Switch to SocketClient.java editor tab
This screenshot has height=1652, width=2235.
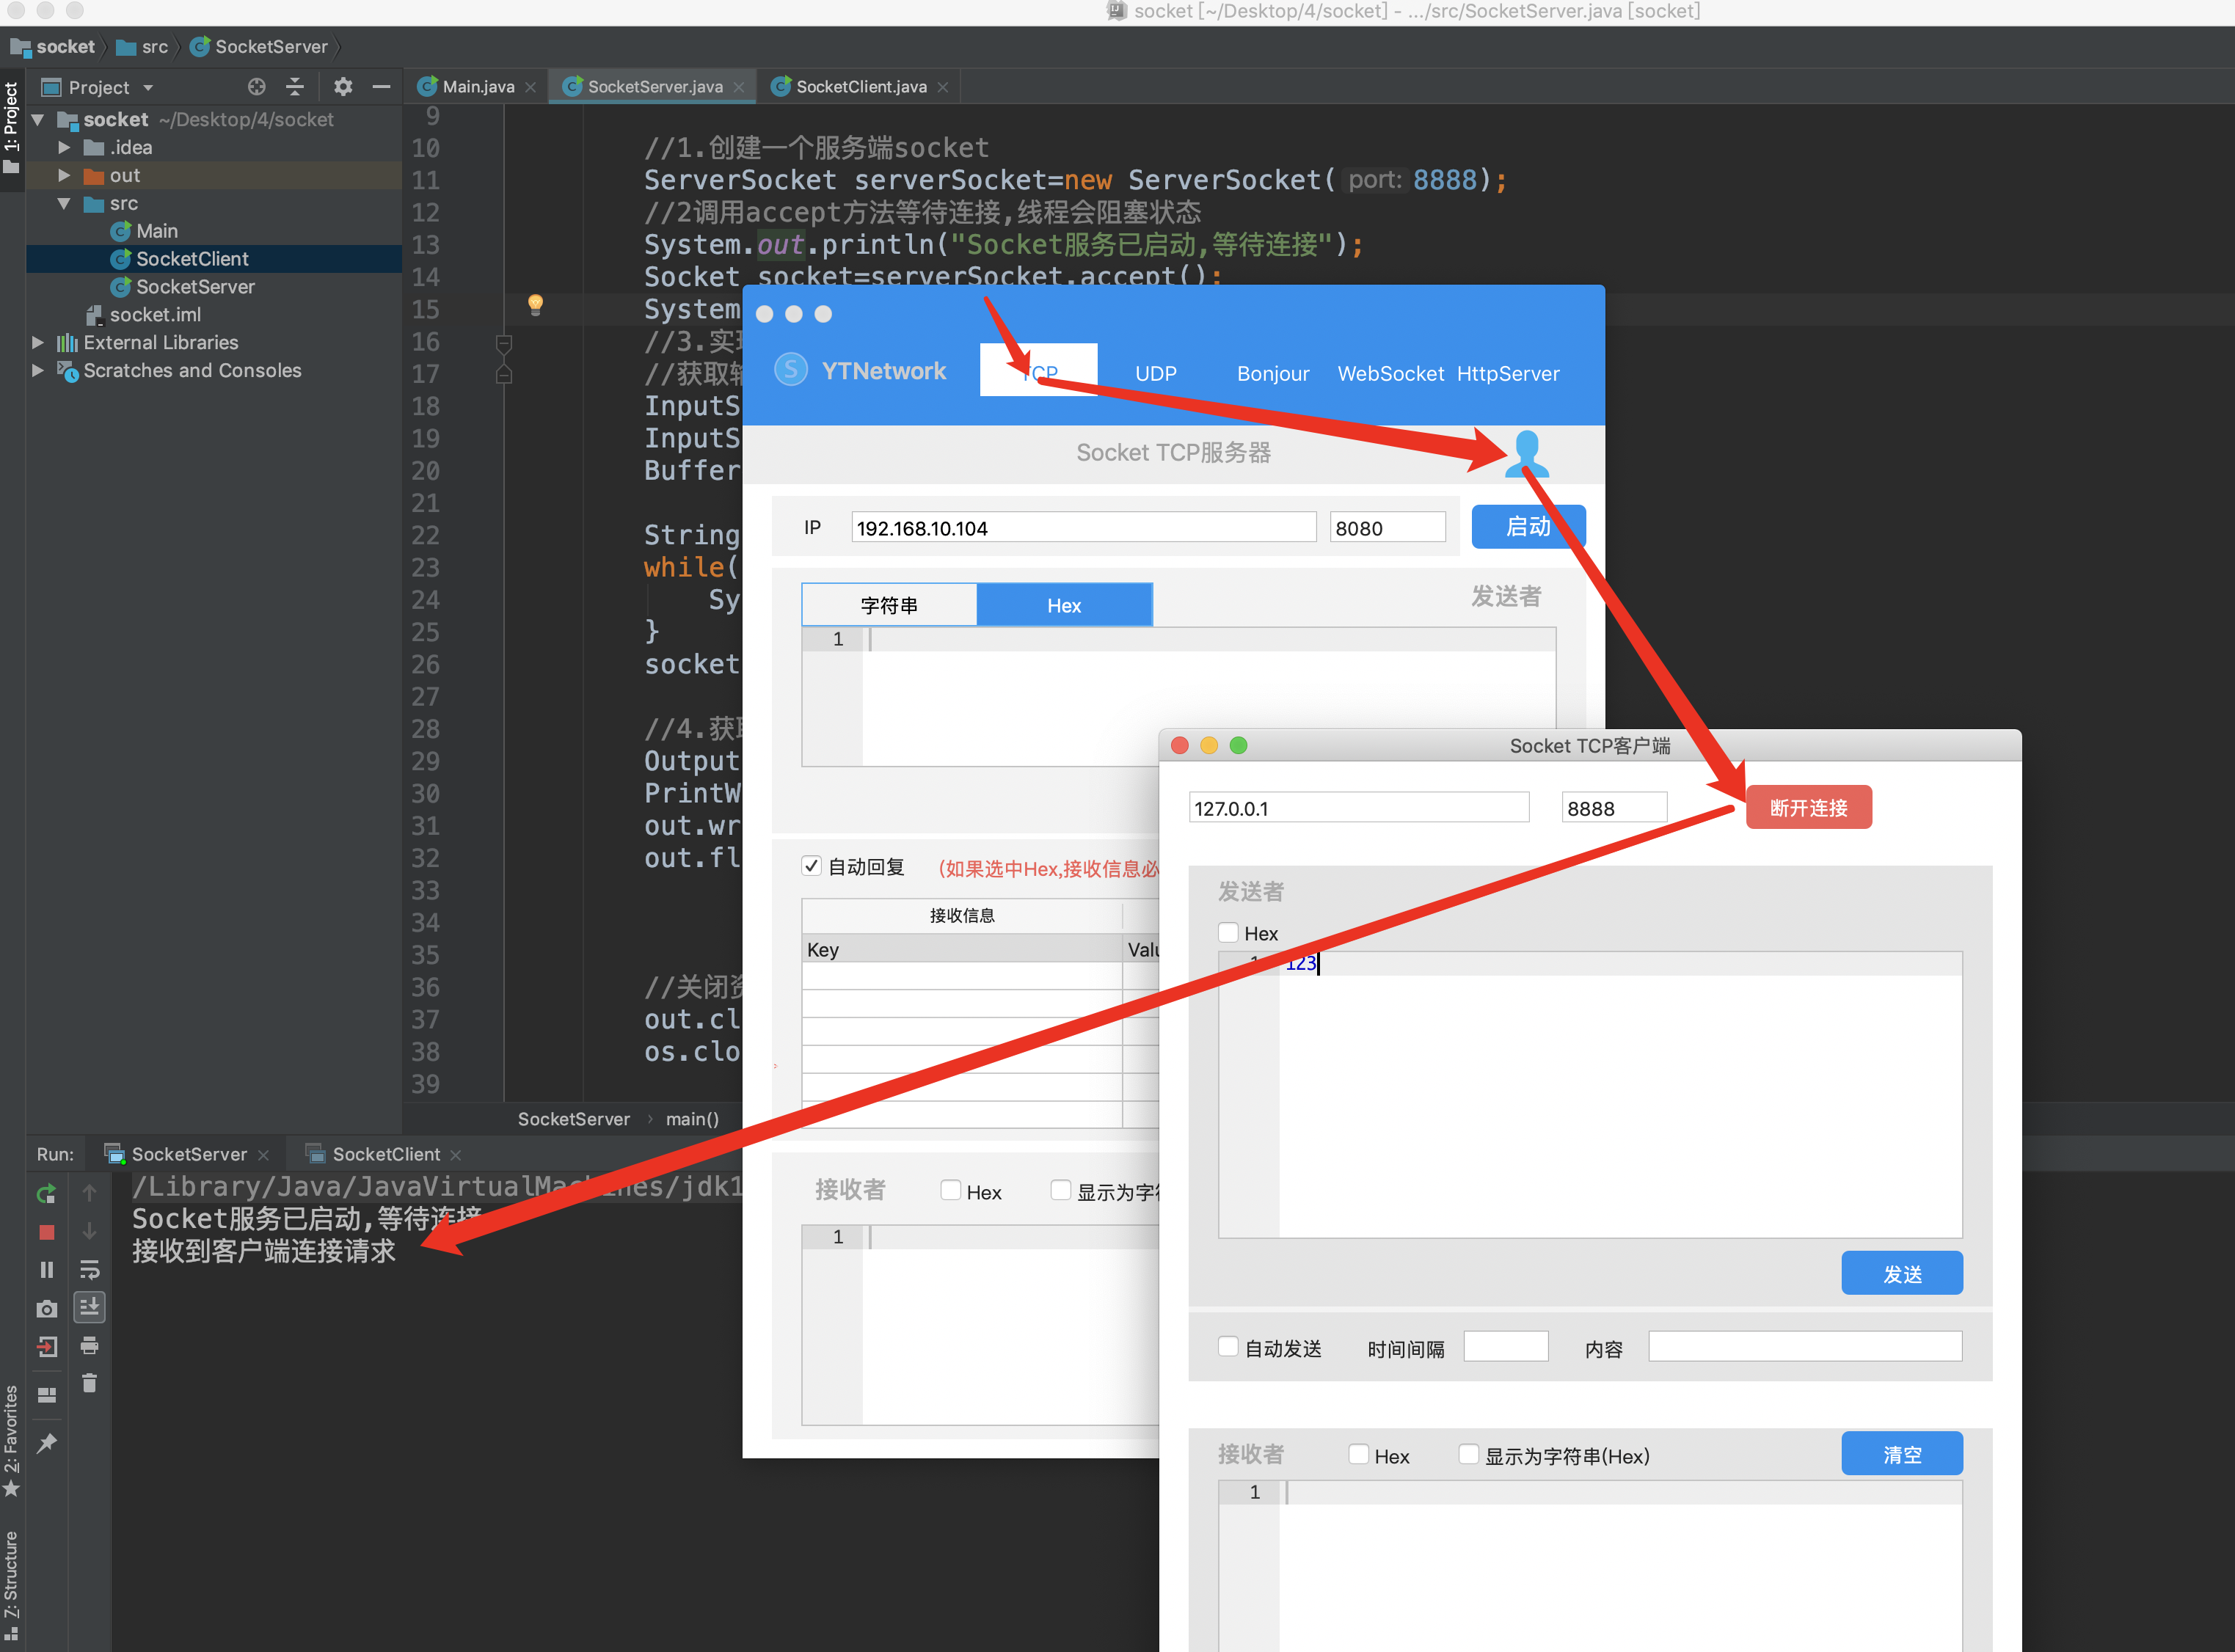(860, 87)
